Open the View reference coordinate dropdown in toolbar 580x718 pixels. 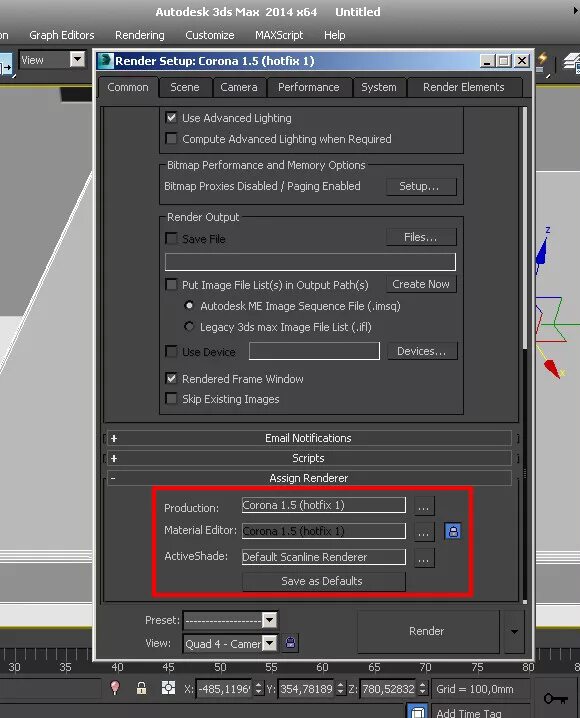(77, 60)
